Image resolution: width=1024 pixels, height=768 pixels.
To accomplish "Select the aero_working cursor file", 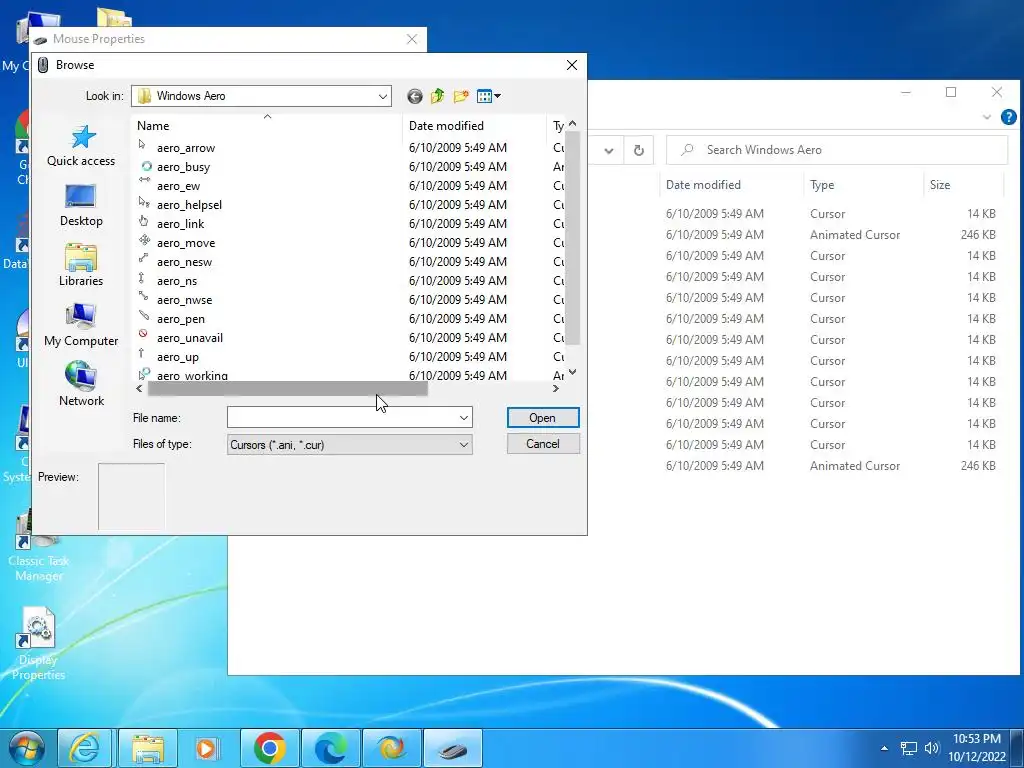I will 193,375.
